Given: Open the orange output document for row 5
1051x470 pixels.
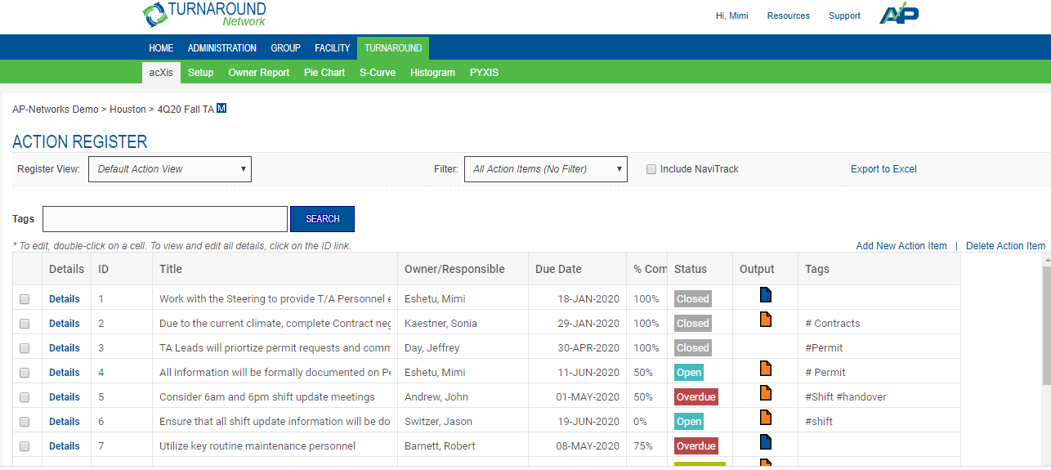Looking at the screenshot, I should click(x=766, y=394).
